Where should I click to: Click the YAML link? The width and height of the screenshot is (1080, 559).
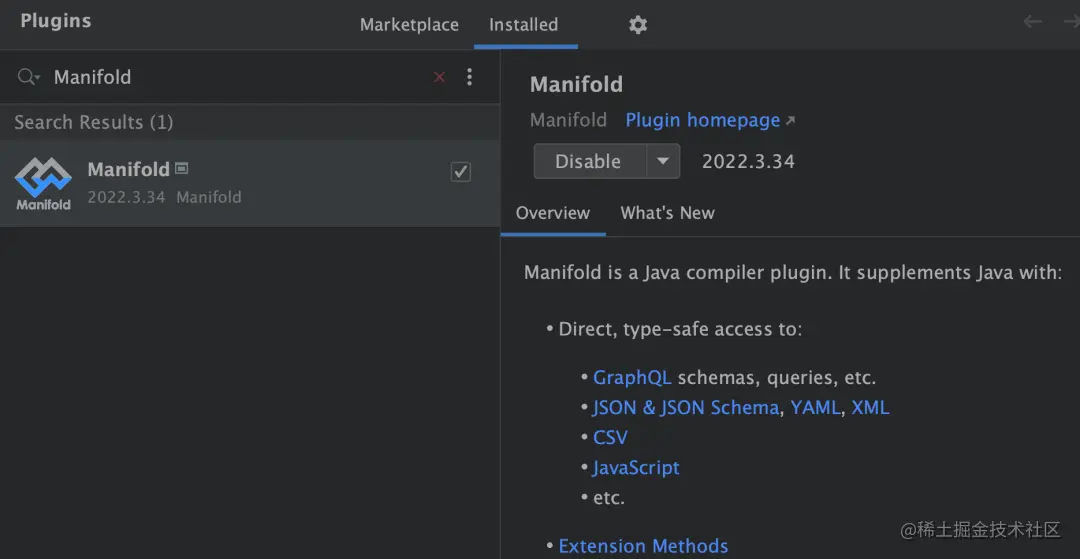point(815,408)
